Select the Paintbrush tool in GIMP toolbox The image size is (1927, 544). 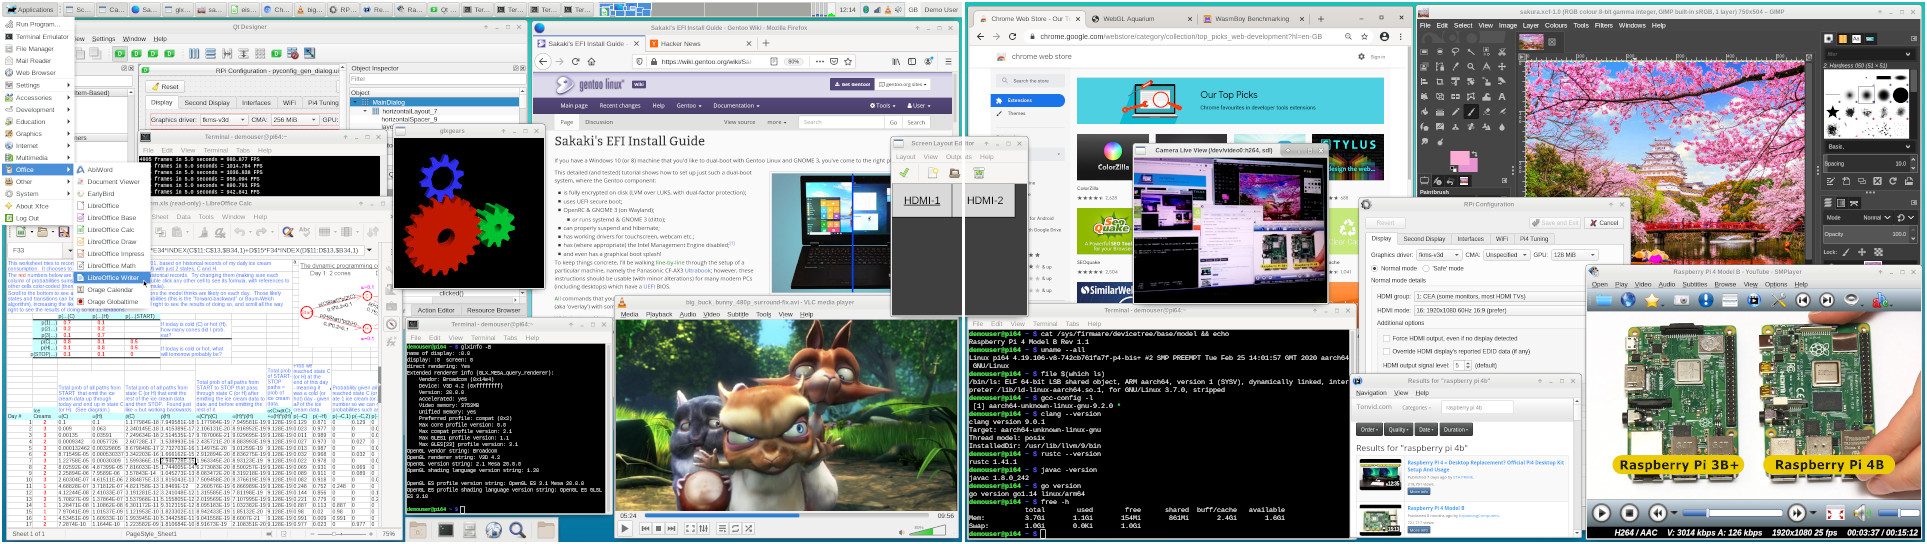click(1471, 112)
